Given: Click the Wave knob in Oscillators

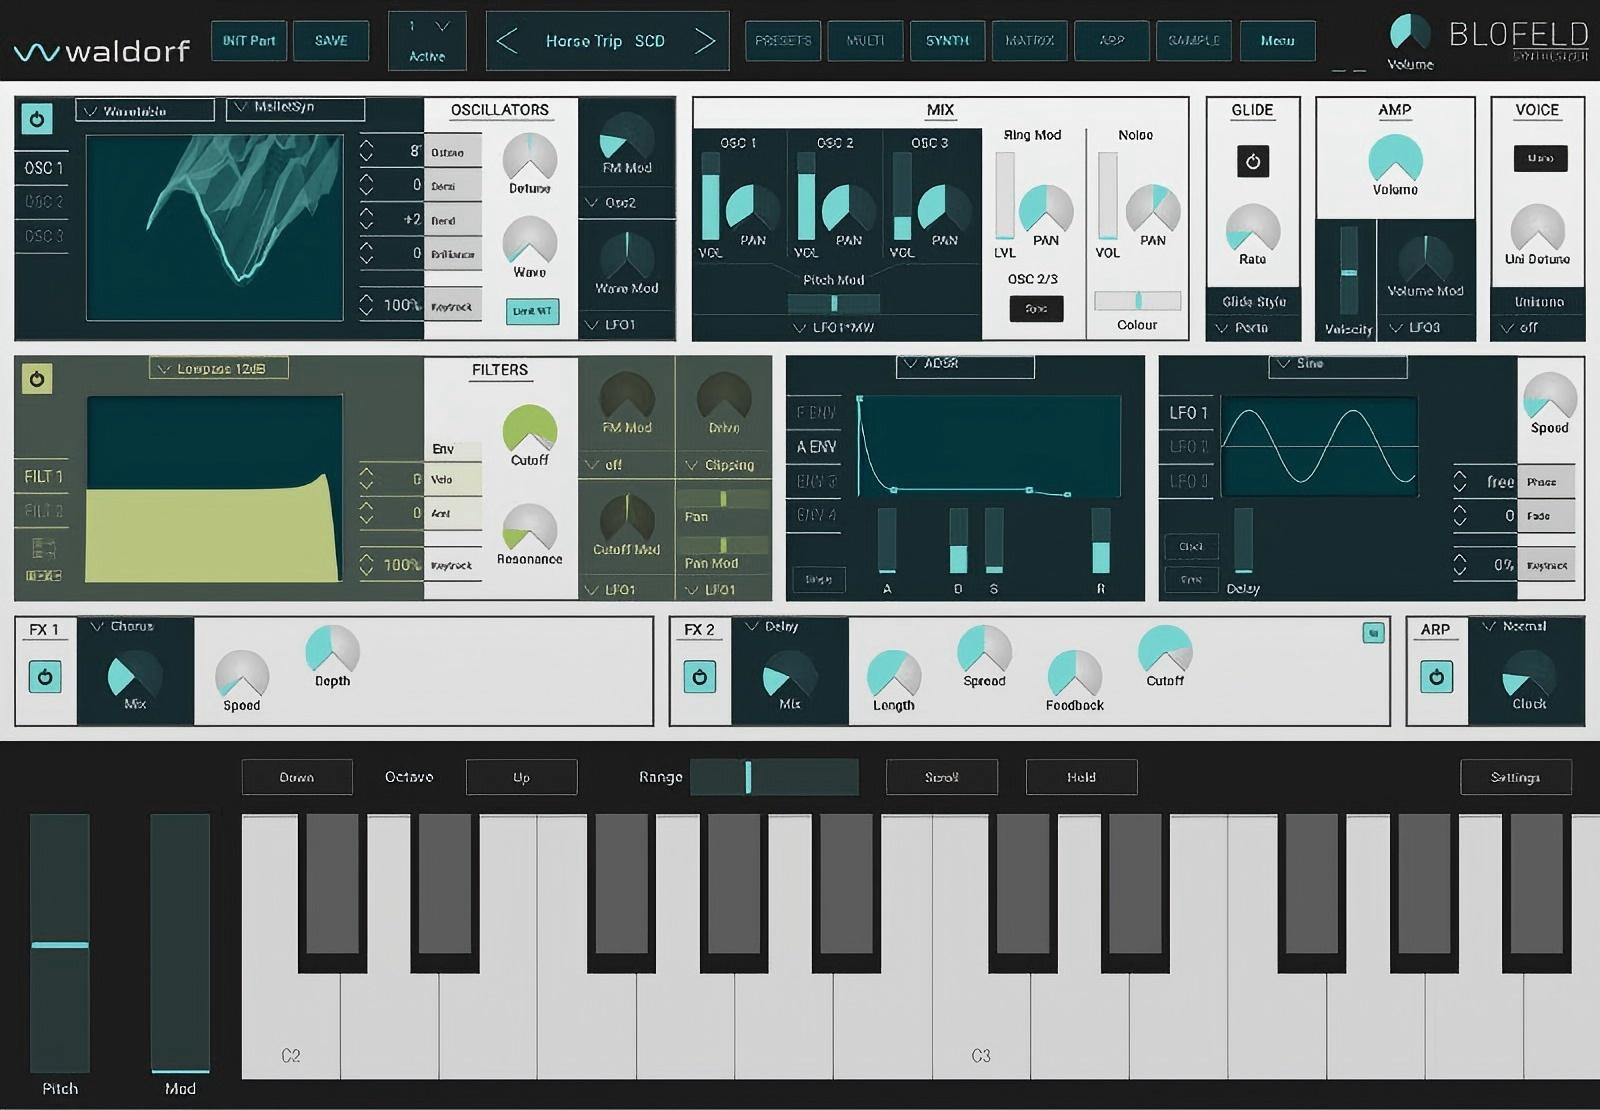Looking at the screenshot, I should (x=530, y=241).
